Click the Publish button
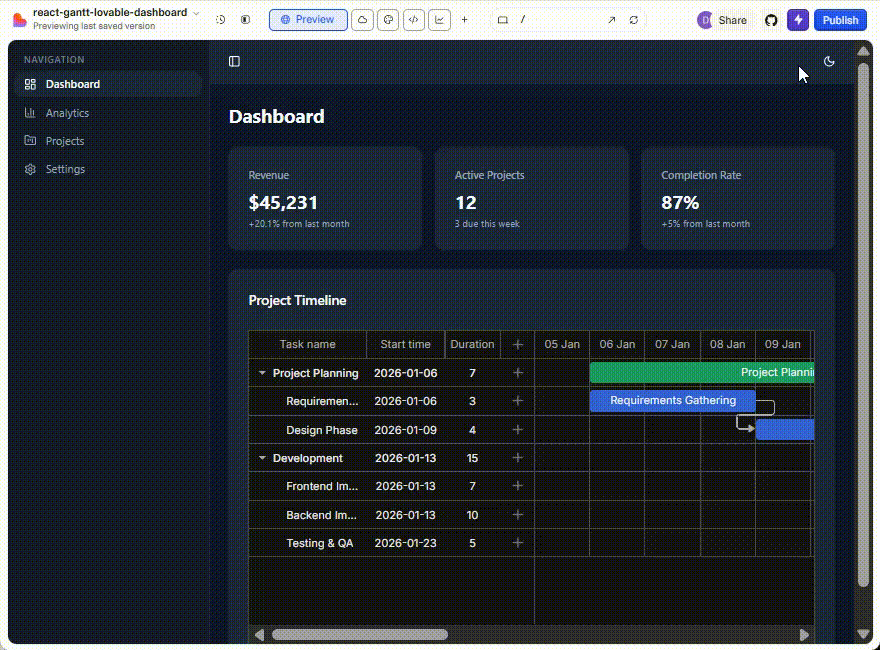Viewport: 880px width, 650px height. pyautogui.click(x=840, y=20)
